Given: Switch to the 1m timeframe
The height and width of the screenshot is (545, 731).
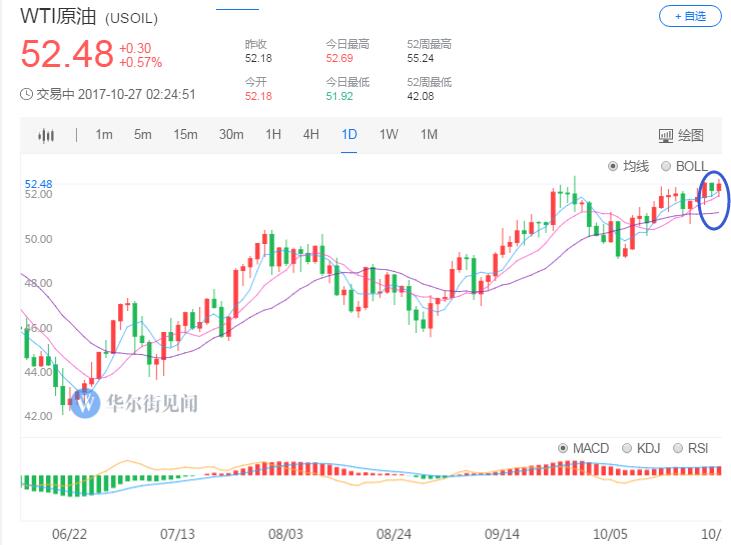Looking at the screenshot, I should [104, 135].
